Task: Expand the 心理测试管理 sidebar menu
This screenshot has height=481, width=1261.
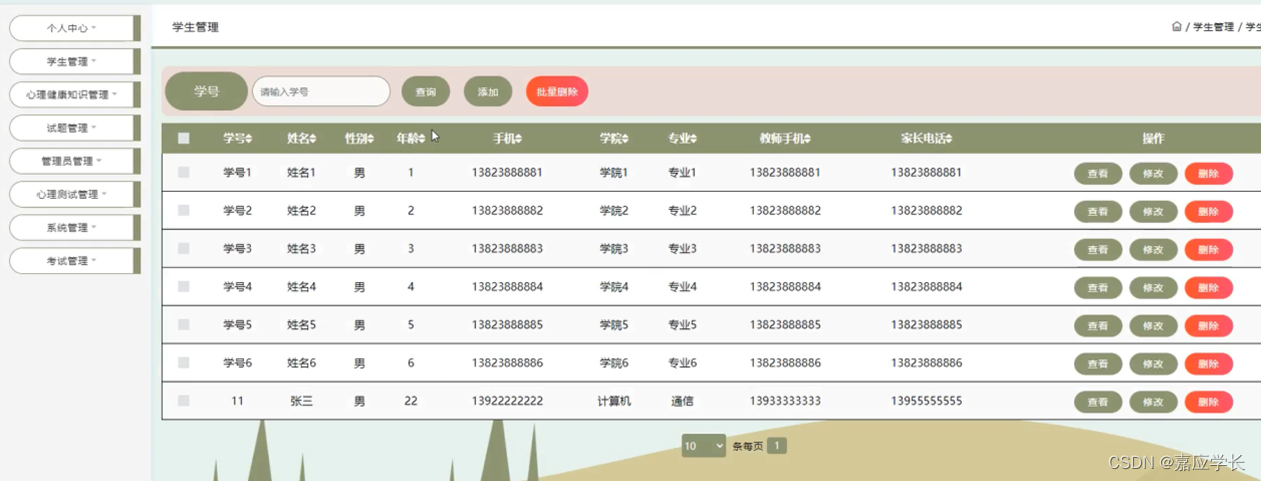Action: click(73, 194)
